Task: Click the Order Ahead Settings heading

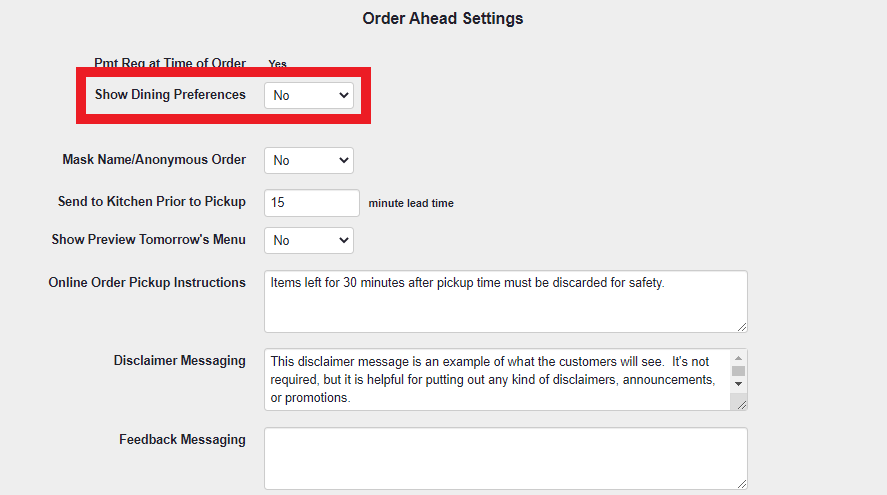Action: pos(442,18)
